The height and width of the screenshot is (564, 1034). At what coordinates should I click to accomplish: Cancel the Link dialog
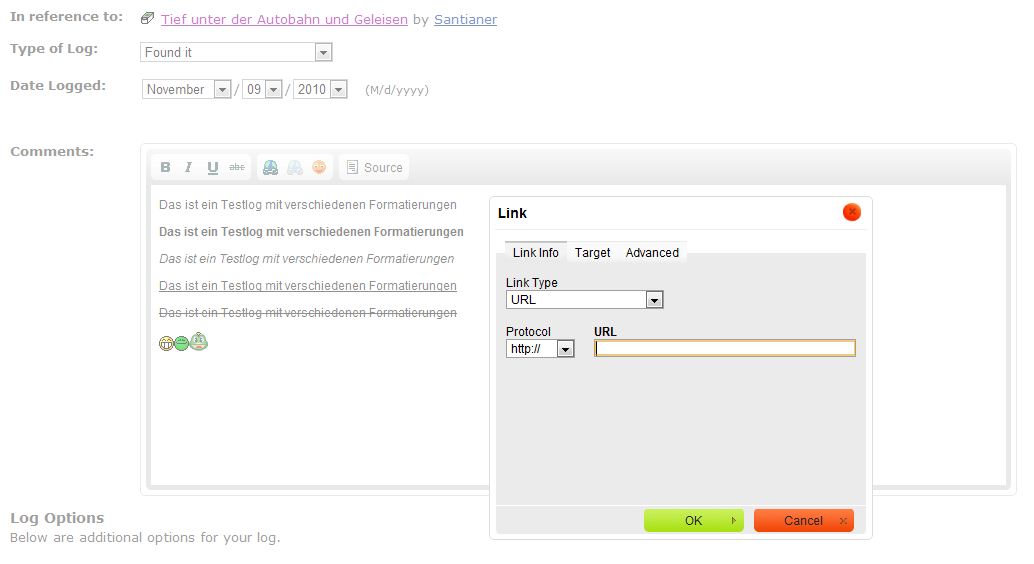(804, 520)
